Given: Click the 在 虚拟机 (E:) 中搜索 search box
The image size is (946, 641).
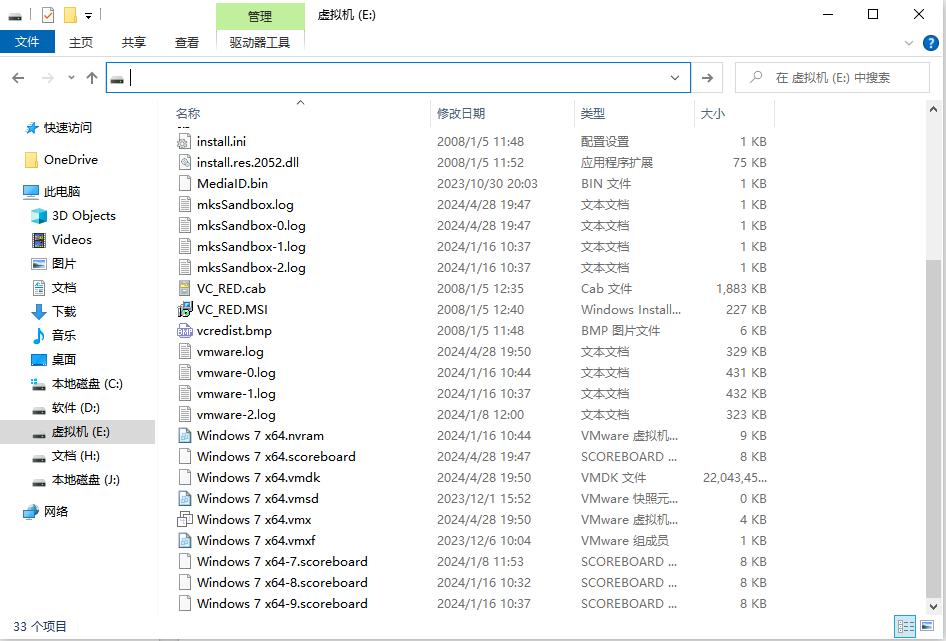Looking at the screenshot, I should pos(842,78).
